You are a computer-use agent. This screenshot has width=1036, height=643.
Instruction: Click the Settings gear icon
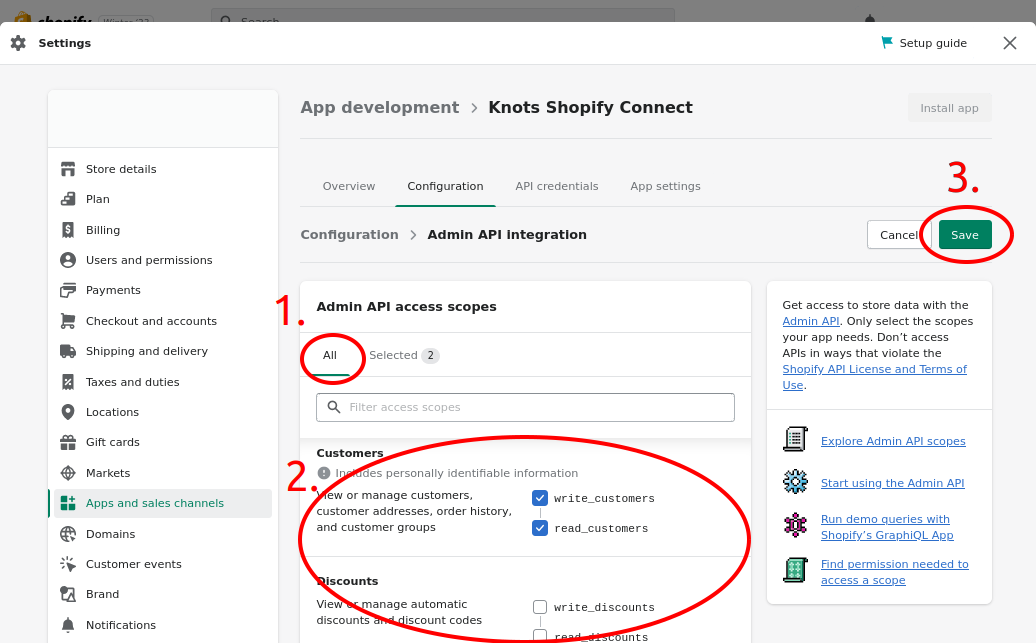coord(18,43)
